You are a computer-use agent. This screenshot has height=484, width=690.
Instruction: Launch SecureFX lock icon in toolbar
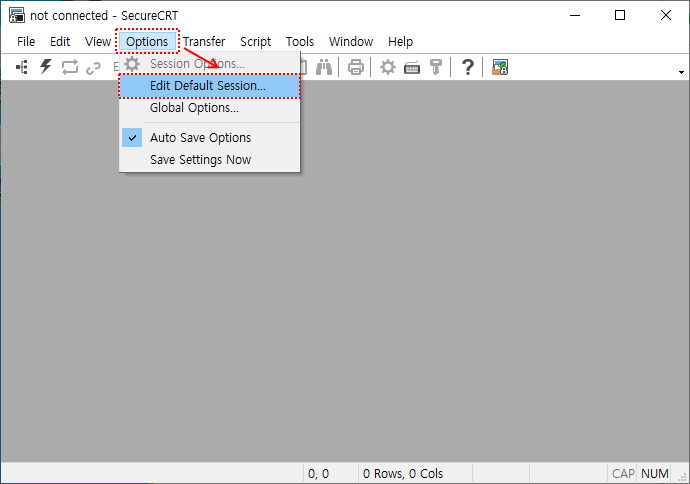tap(500, 67)
